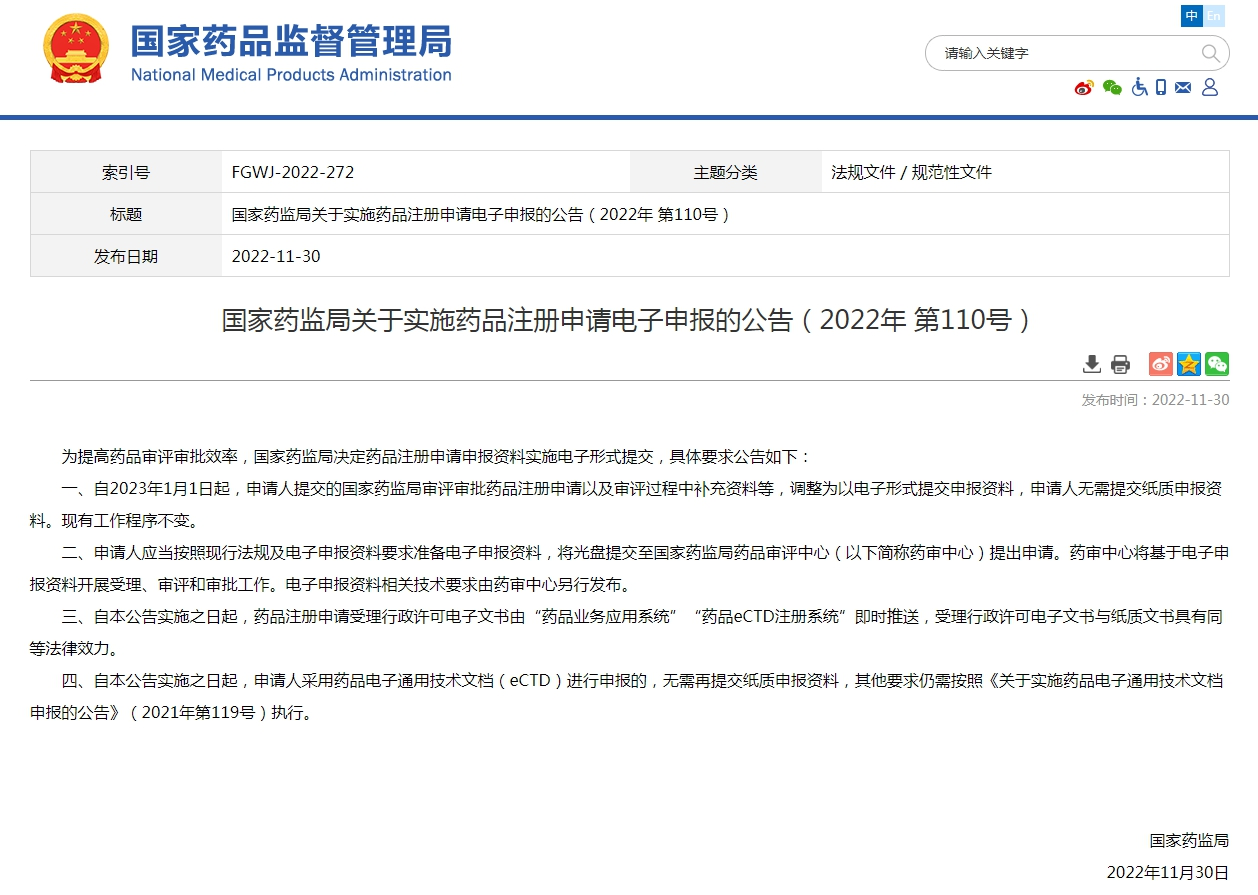
Task: Click the printer icon above the article
Action: (1121, 364)
